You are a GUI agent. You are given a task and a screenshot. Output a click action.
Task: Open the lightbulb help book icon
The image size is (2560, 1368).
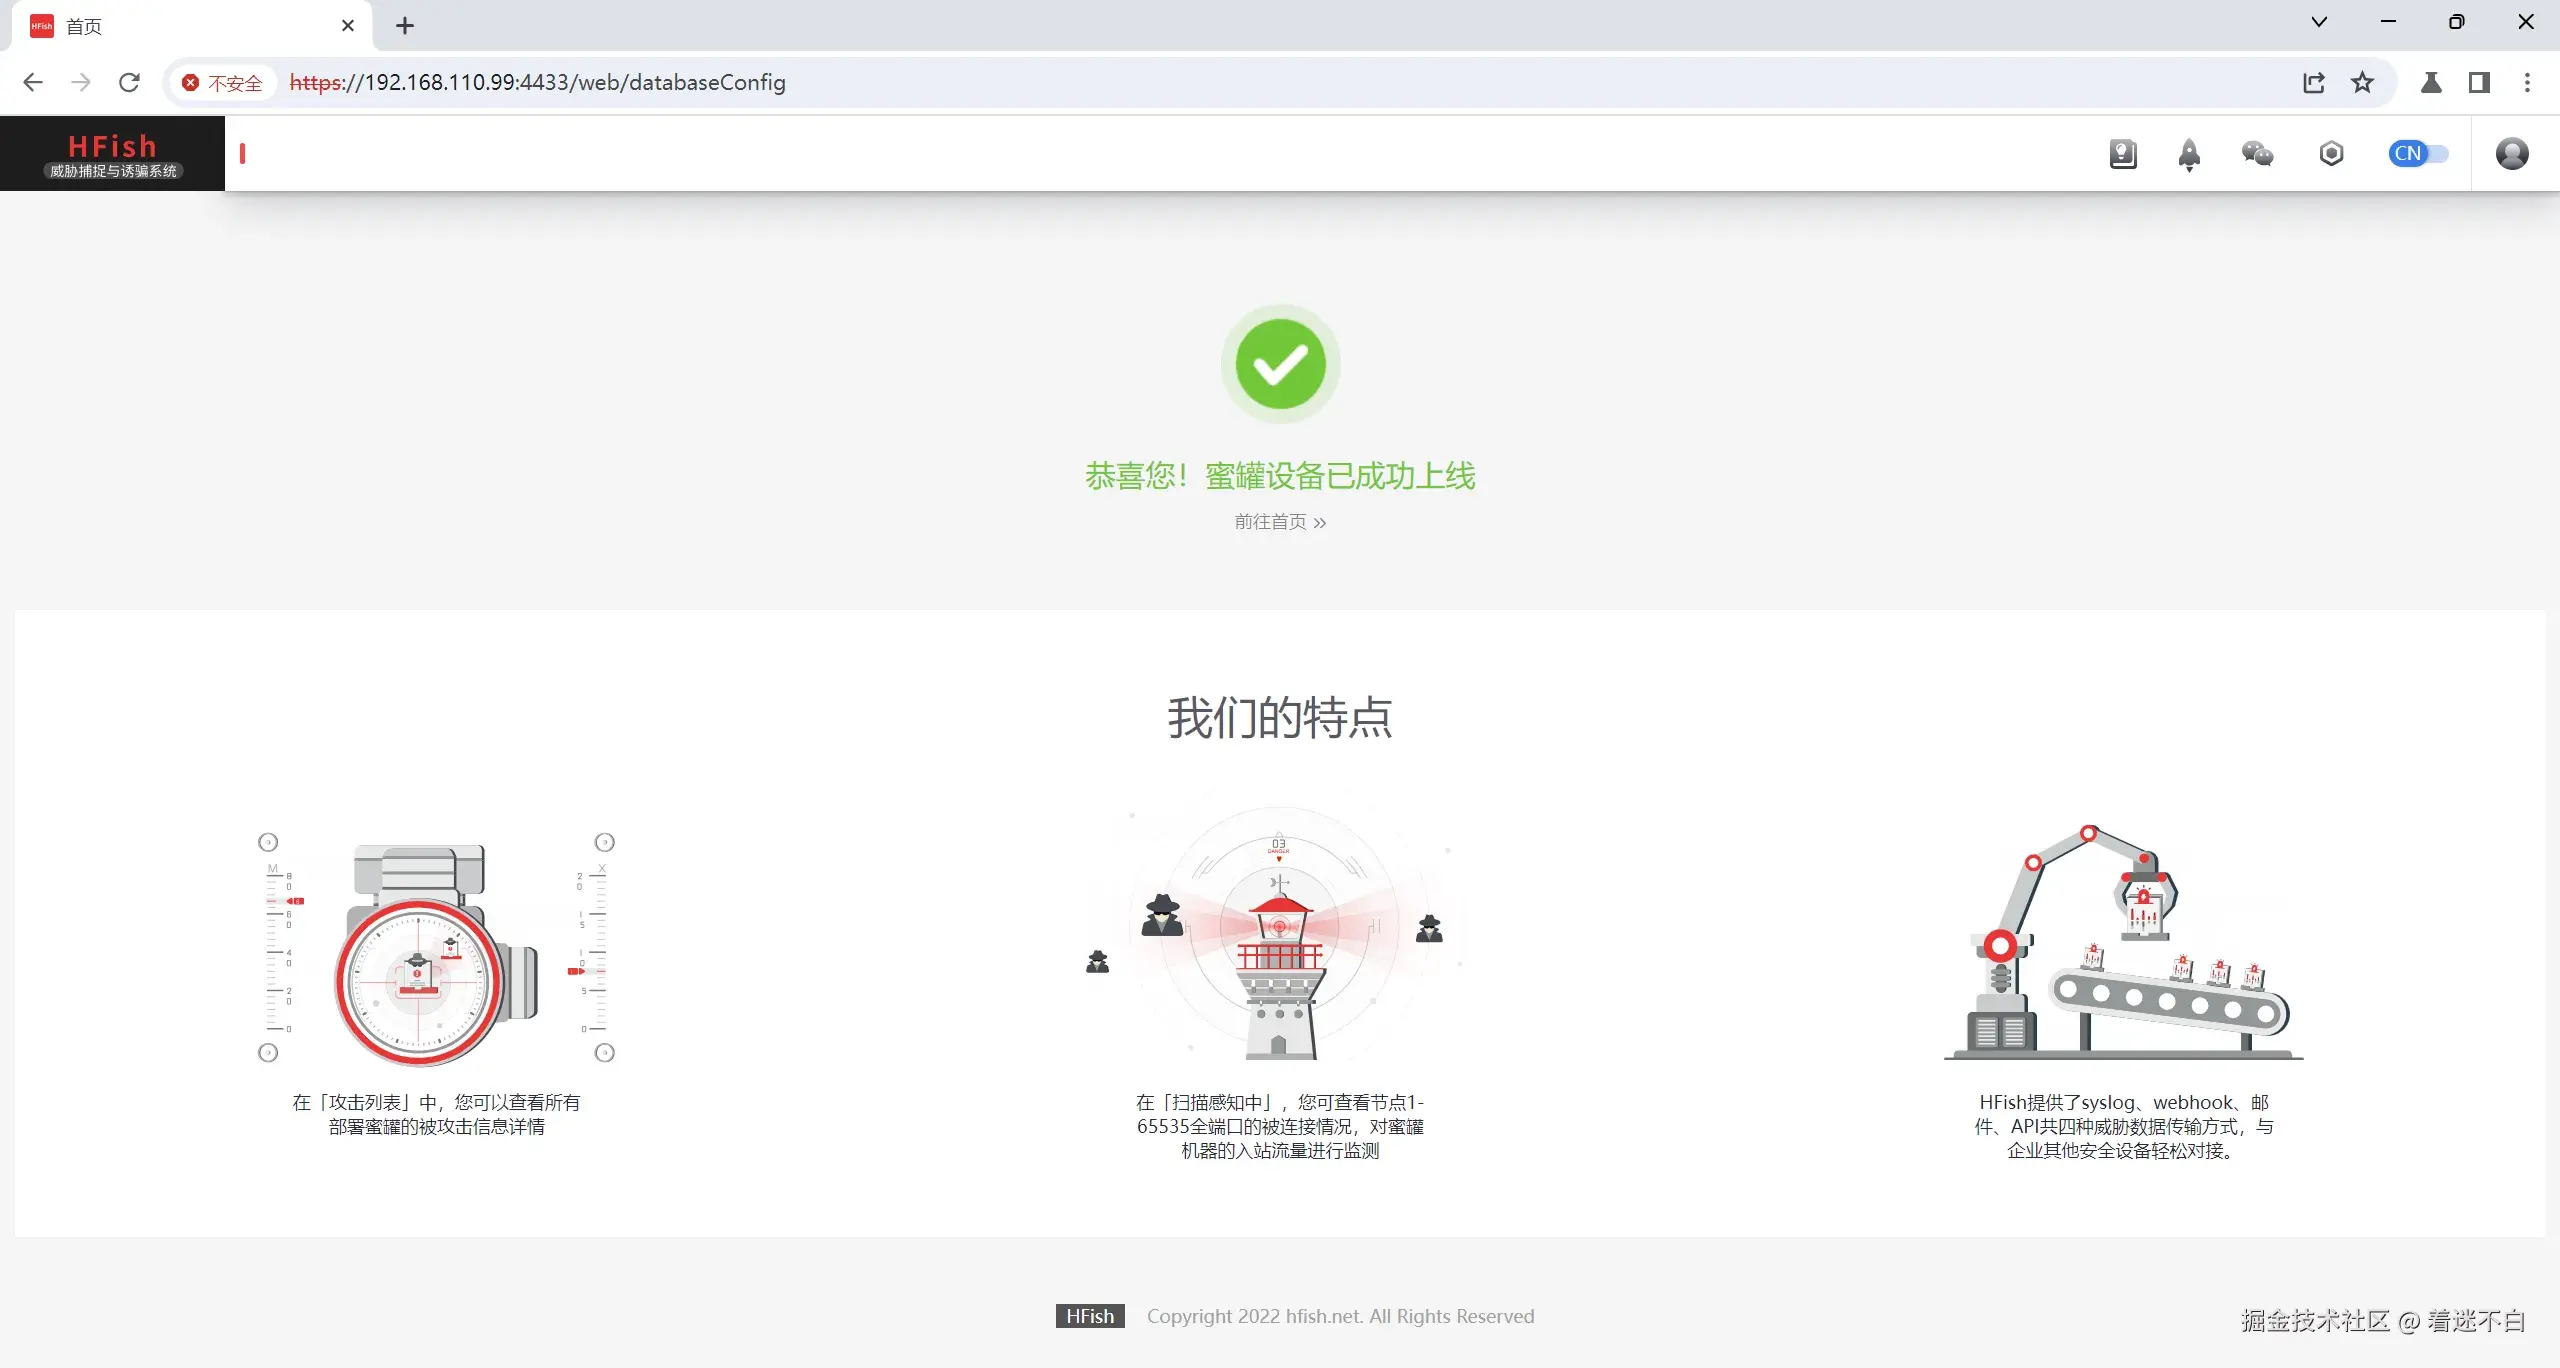click(2122, 154)
